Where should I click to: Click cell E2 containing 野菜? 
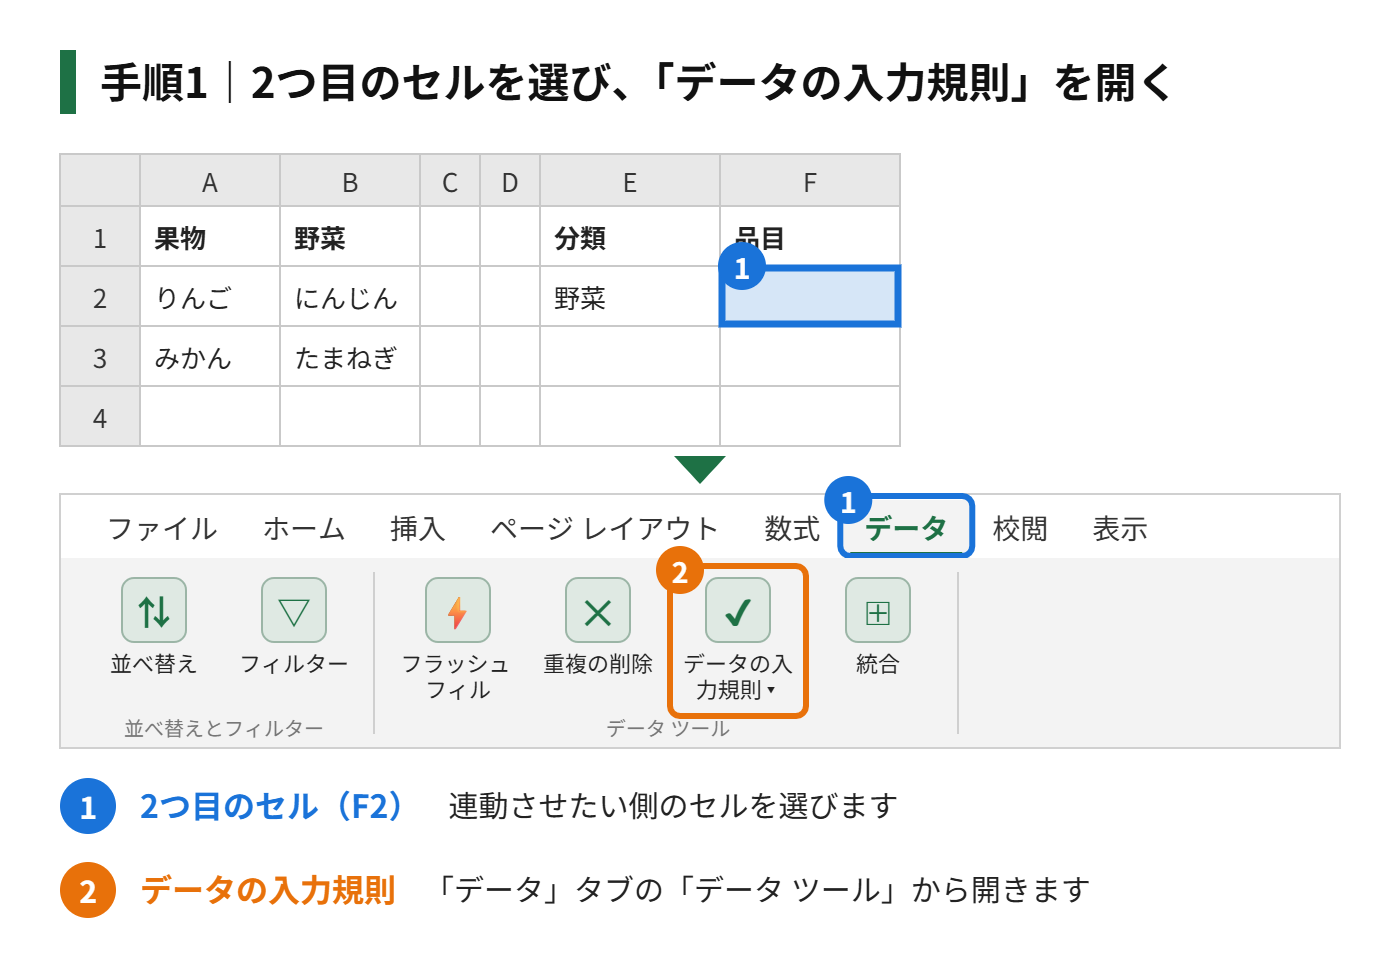pos(630,297)
